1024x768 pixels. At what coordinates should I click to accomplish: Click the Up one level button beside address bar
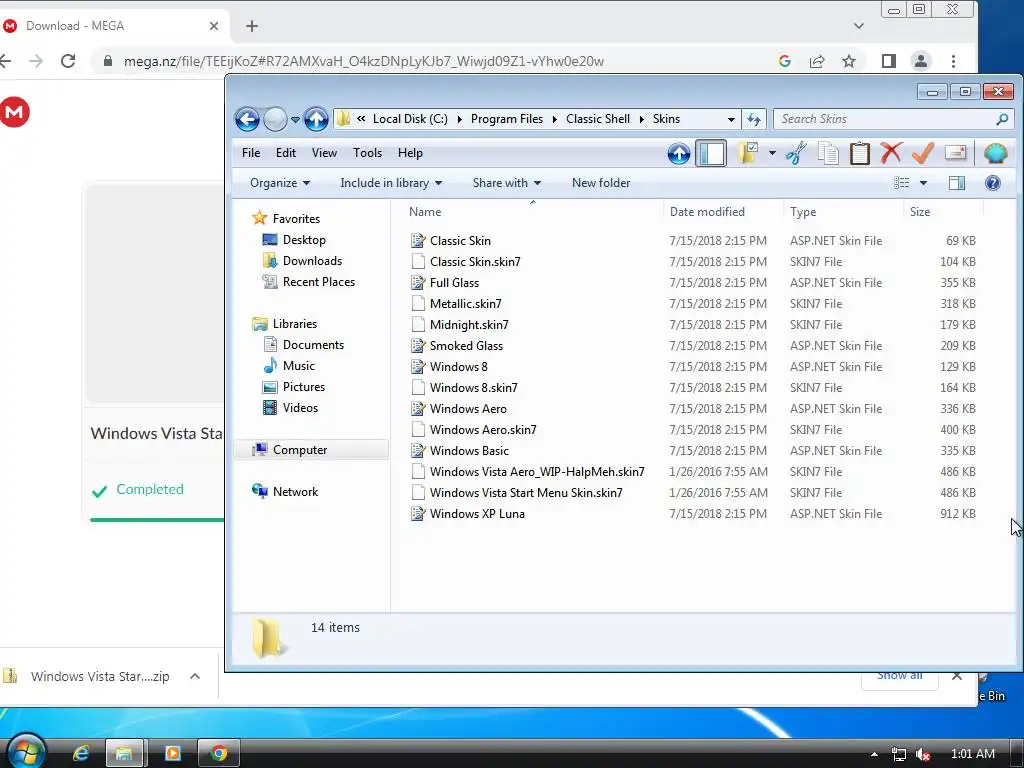pos(316,119)
